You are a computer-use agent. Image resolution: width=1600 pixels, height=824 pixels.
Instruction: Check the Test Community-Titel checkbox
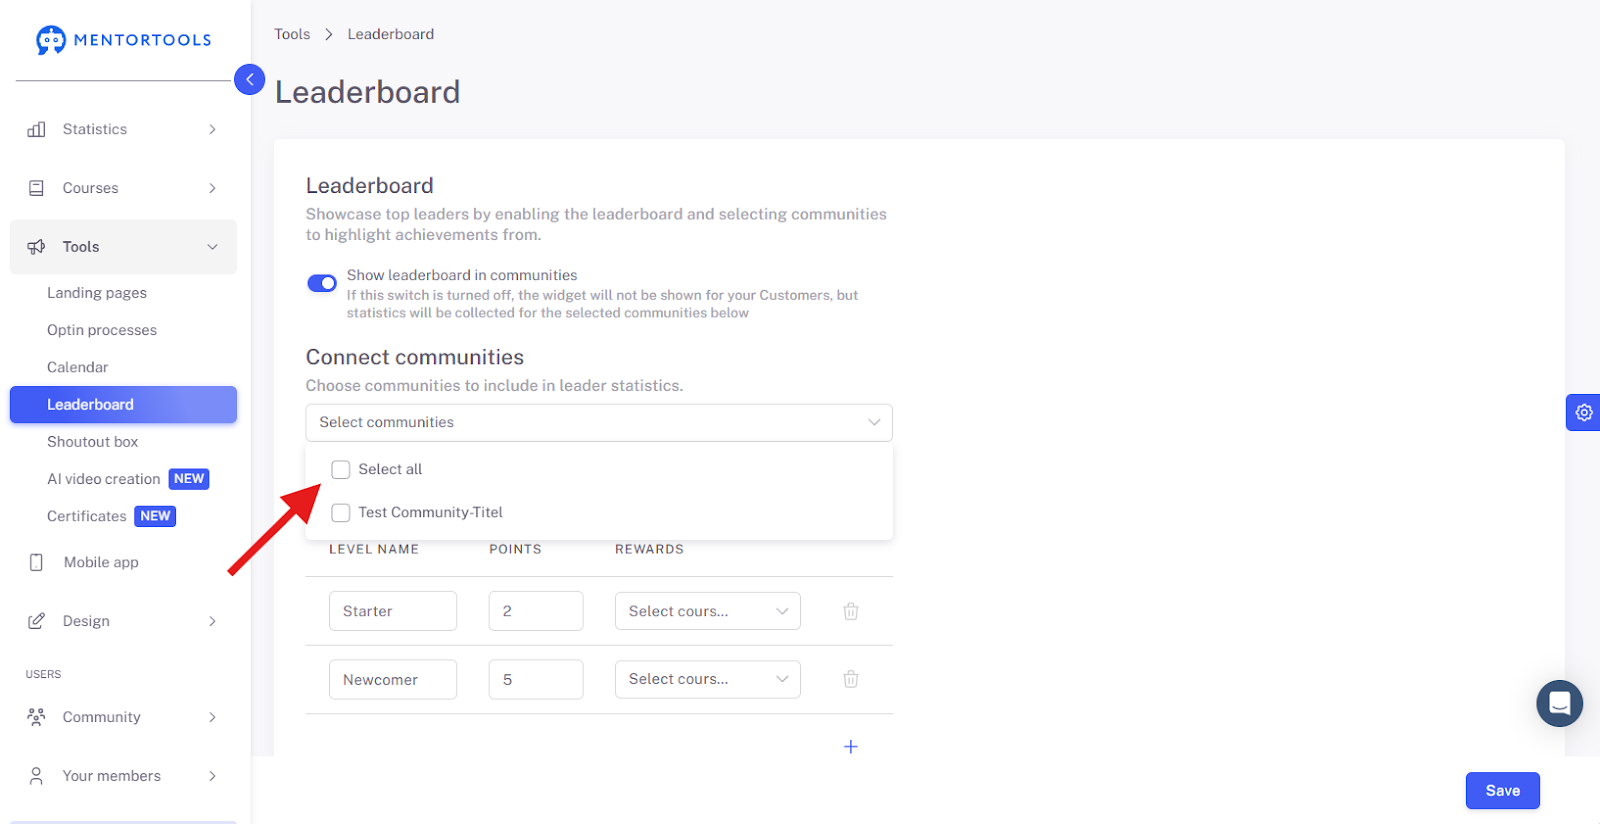341,513
